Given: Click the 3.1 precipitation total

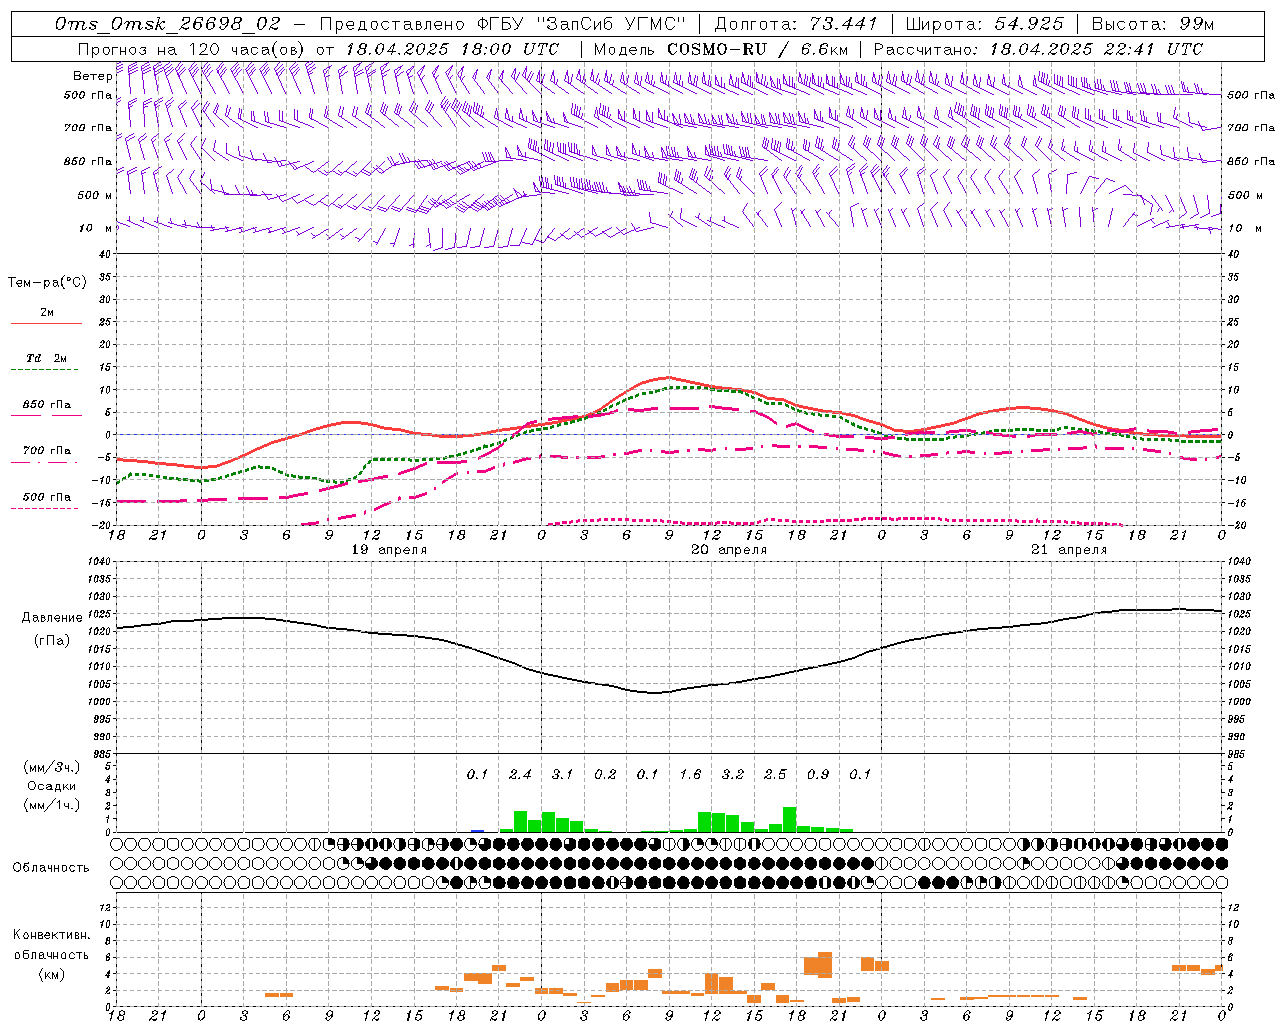Looking at the screenshot, I should click(562, 774).
